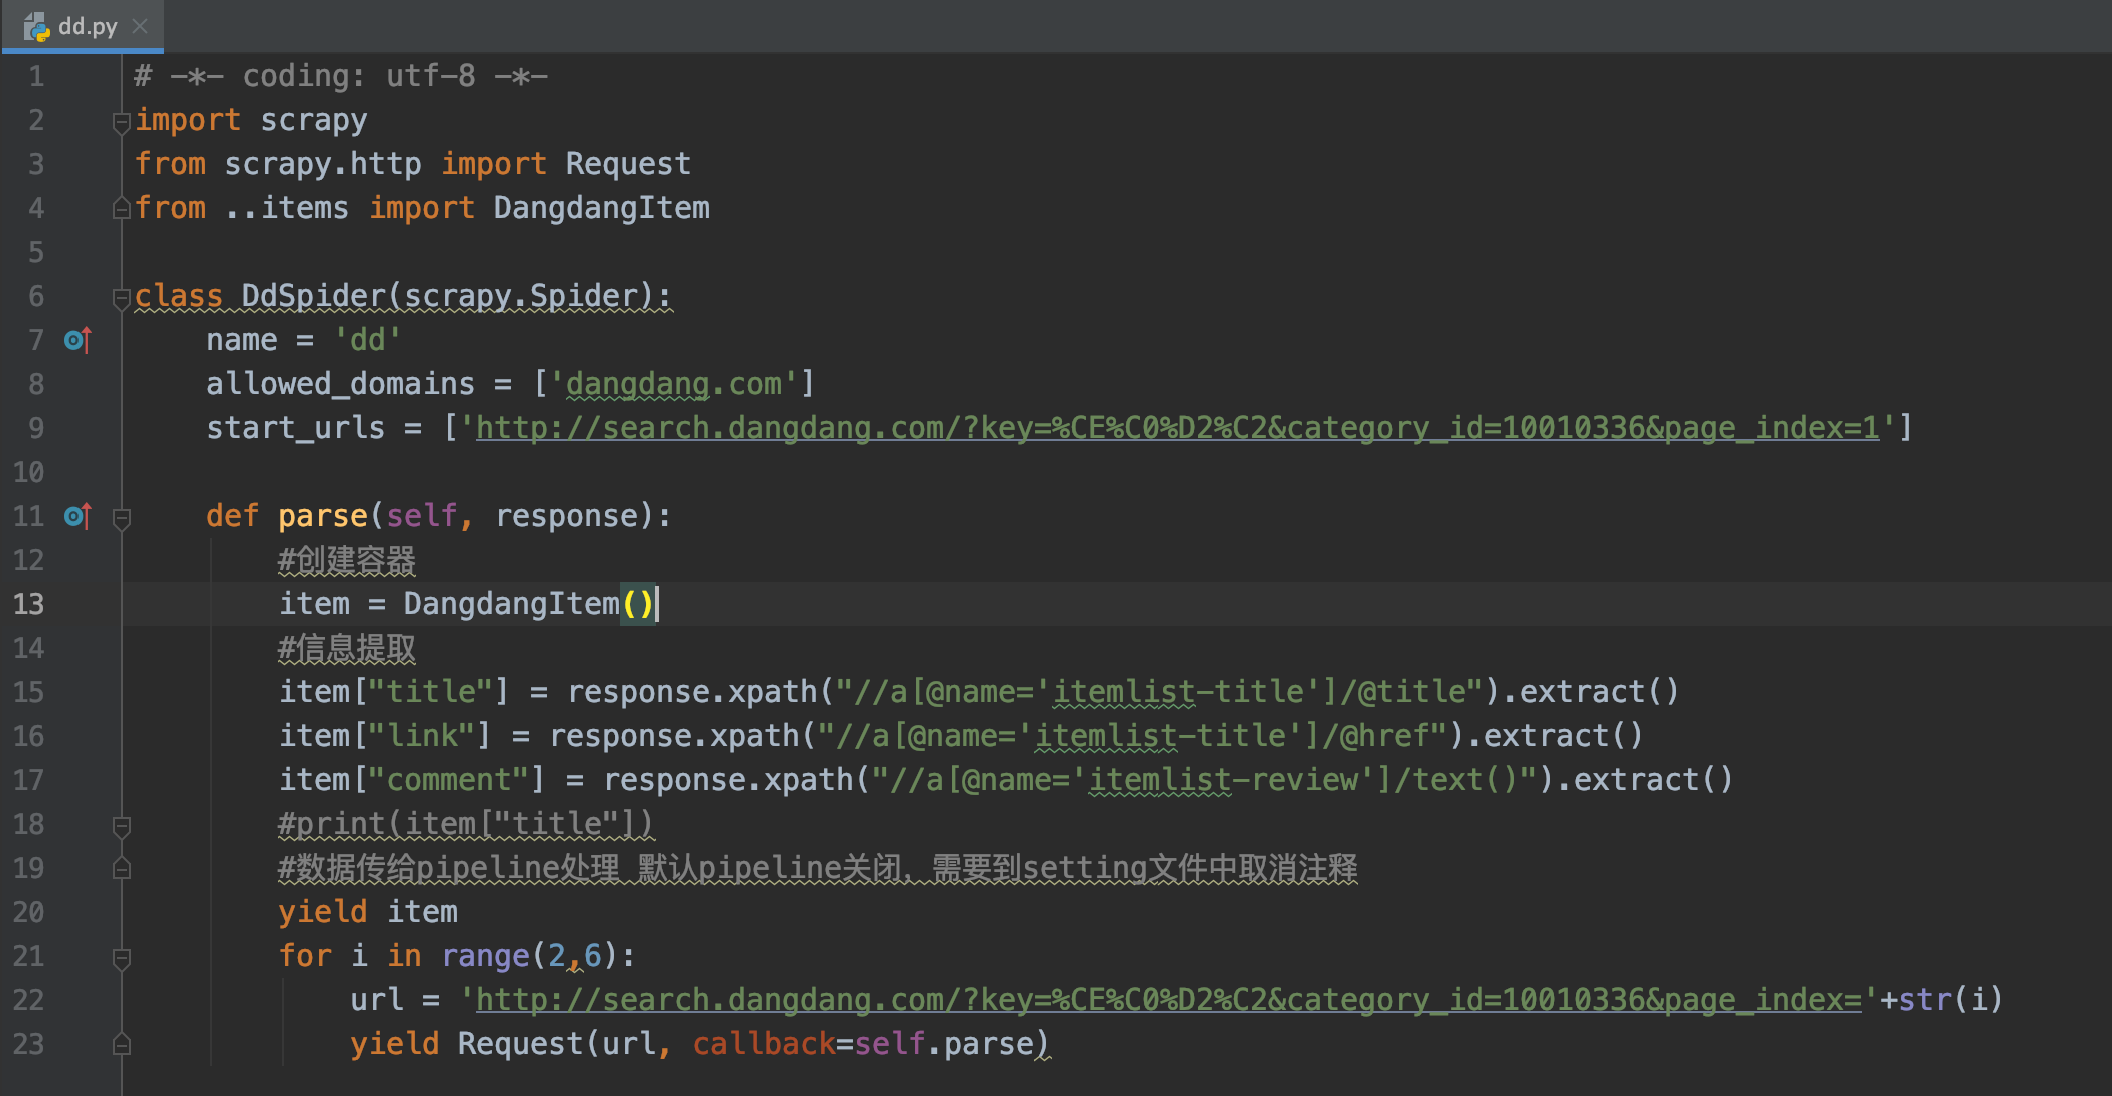Click fold end marker at from ..items import line
Image resolution: width=2112 pixels, height=1096 pixels.
(x=122, y=208)
